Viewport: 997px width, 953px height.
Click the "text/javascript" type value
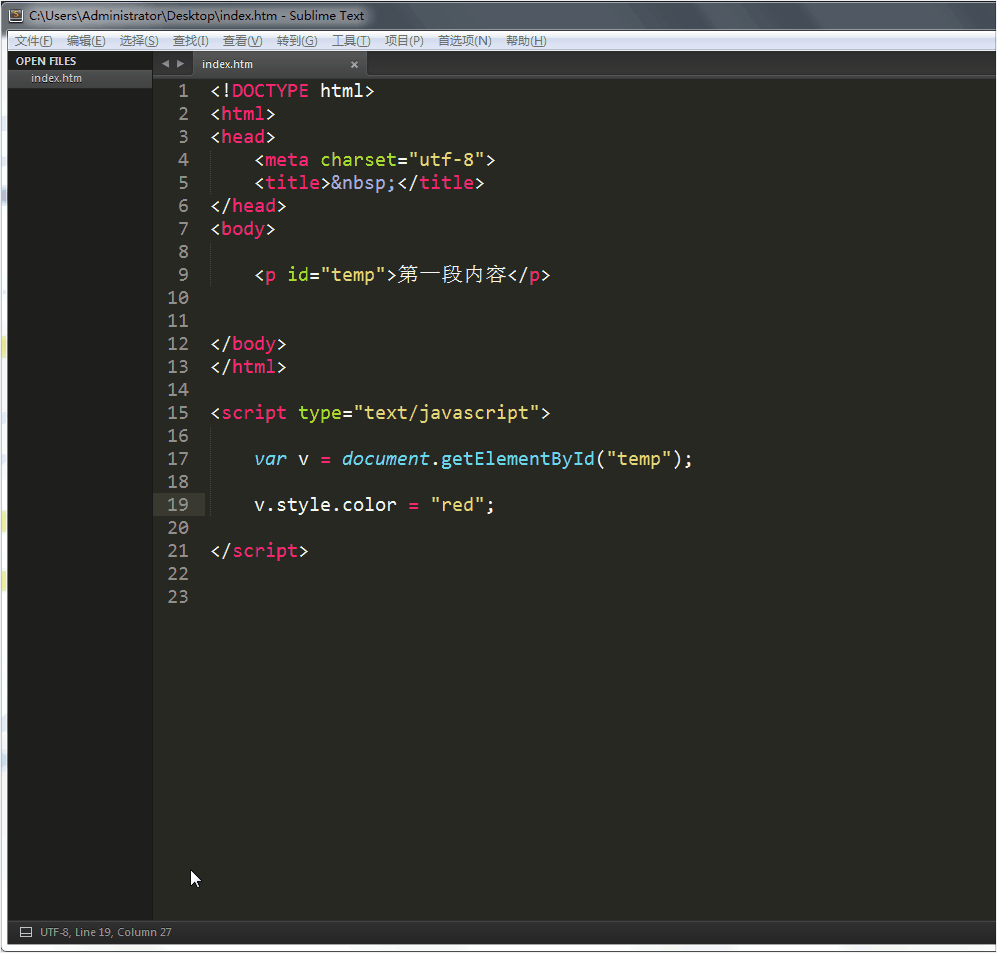(x=446, y=413)
